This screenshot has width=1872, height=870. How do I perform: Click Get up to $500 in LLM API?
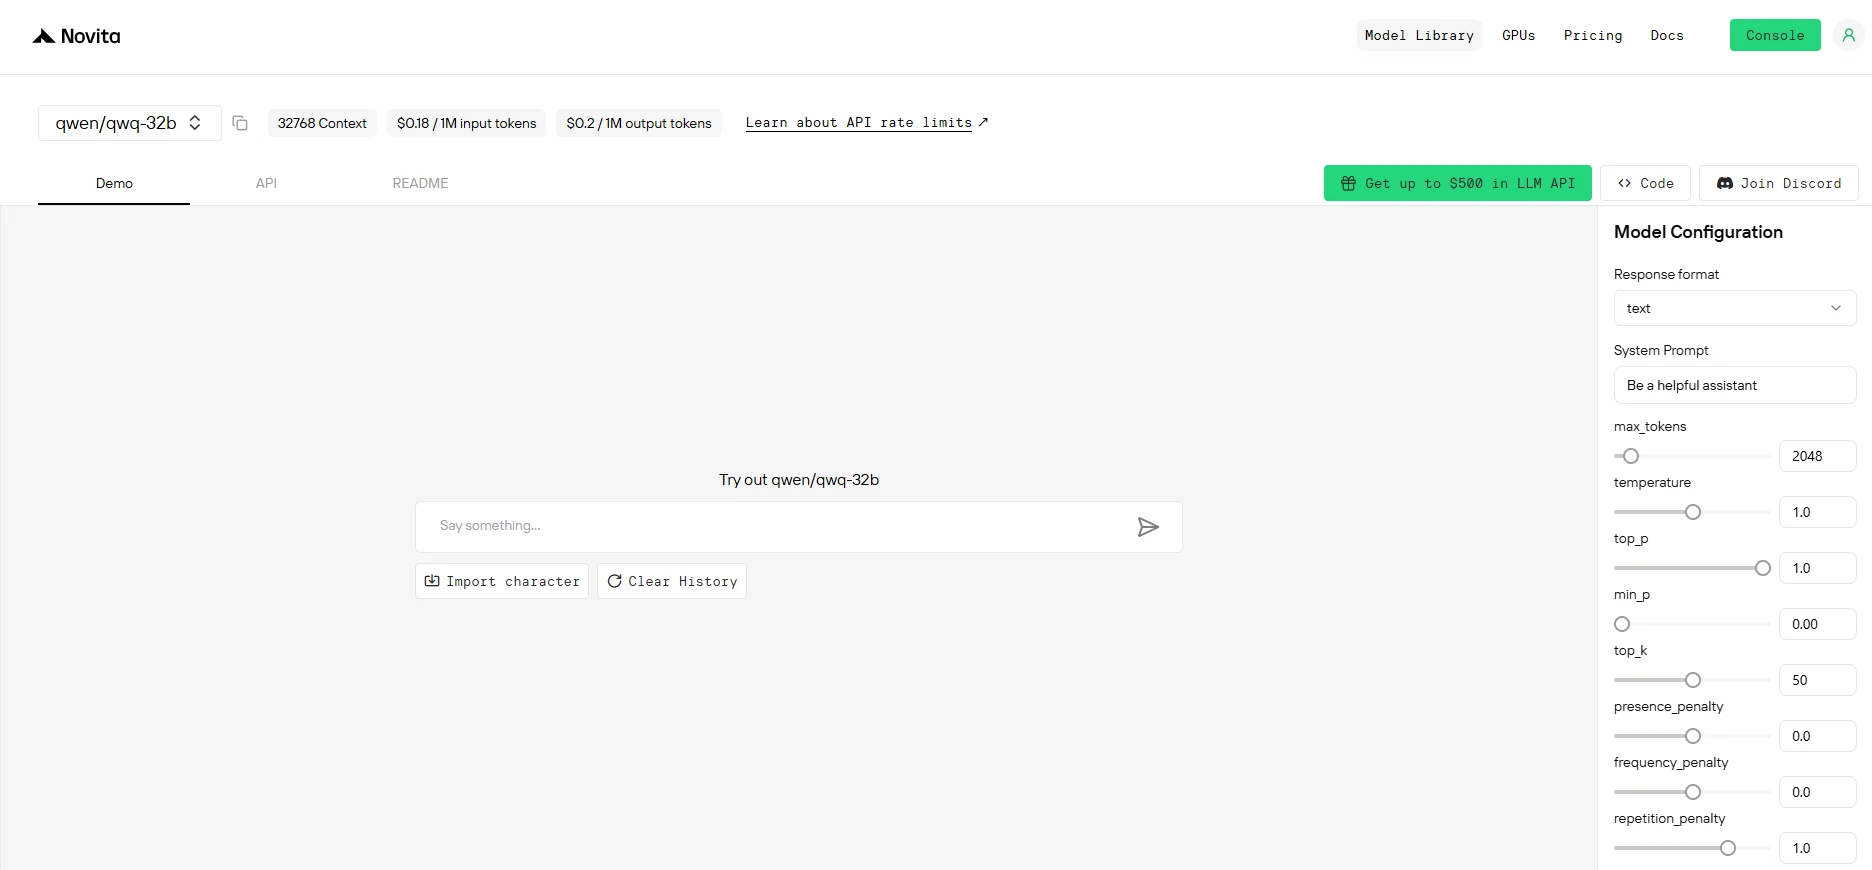point(1458,183)
